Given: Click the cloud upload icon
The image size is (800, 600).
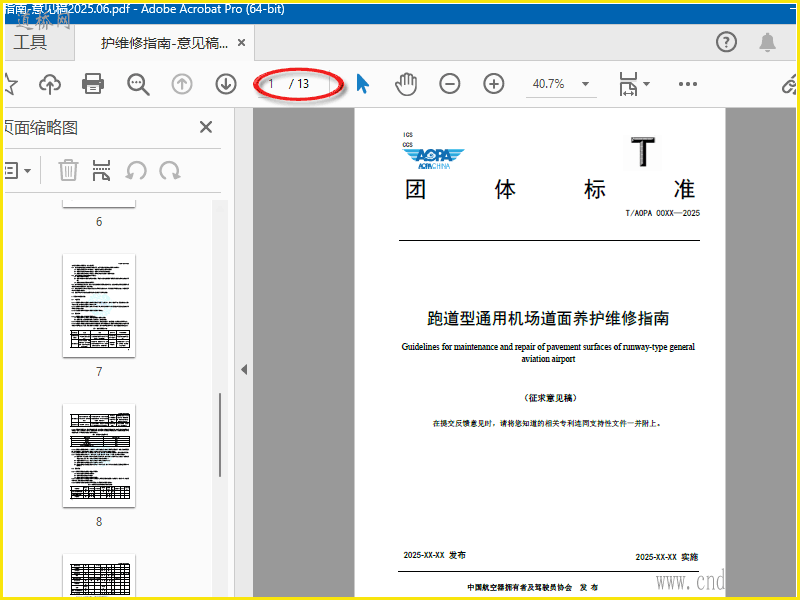Looking at the screenshot, I should pos(50,84).
